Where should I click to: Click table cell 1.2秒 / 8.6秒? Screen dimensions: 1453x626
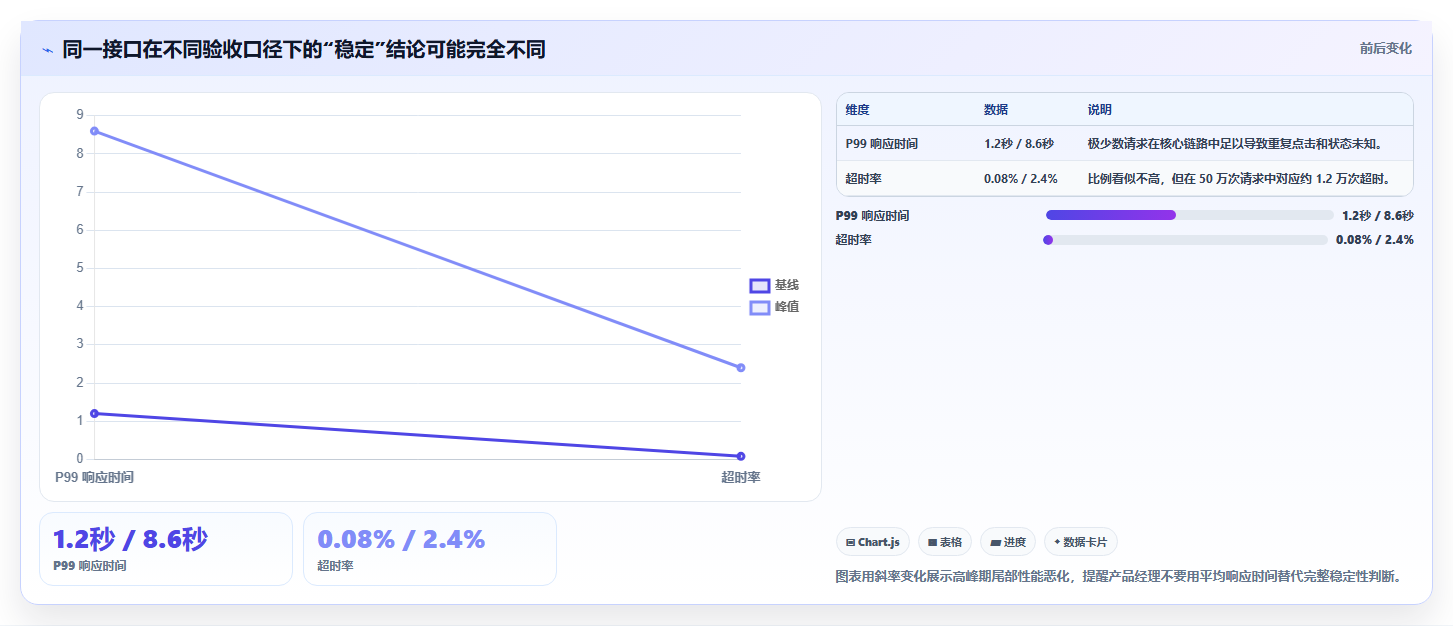[x=1019, y=144]
